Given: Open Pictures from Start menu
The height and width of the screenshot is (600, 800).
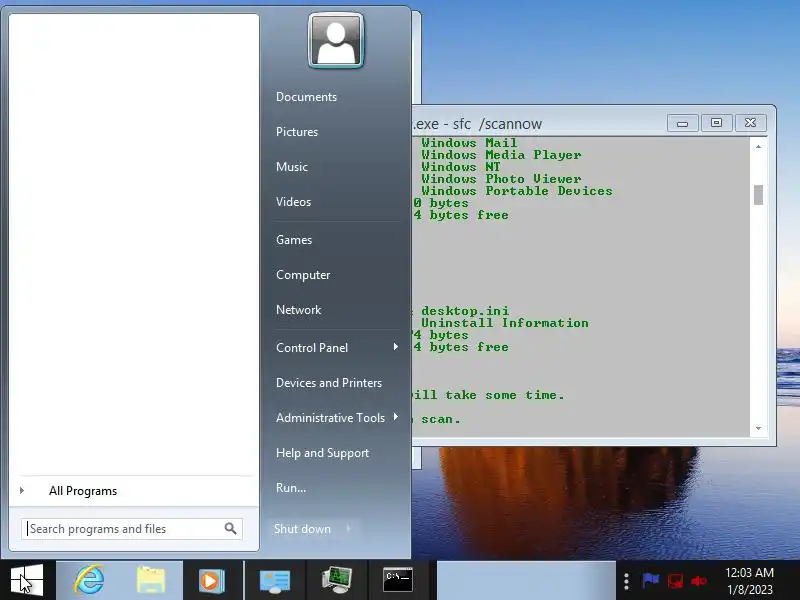Looking at the screenshot, I should (297, 132).
